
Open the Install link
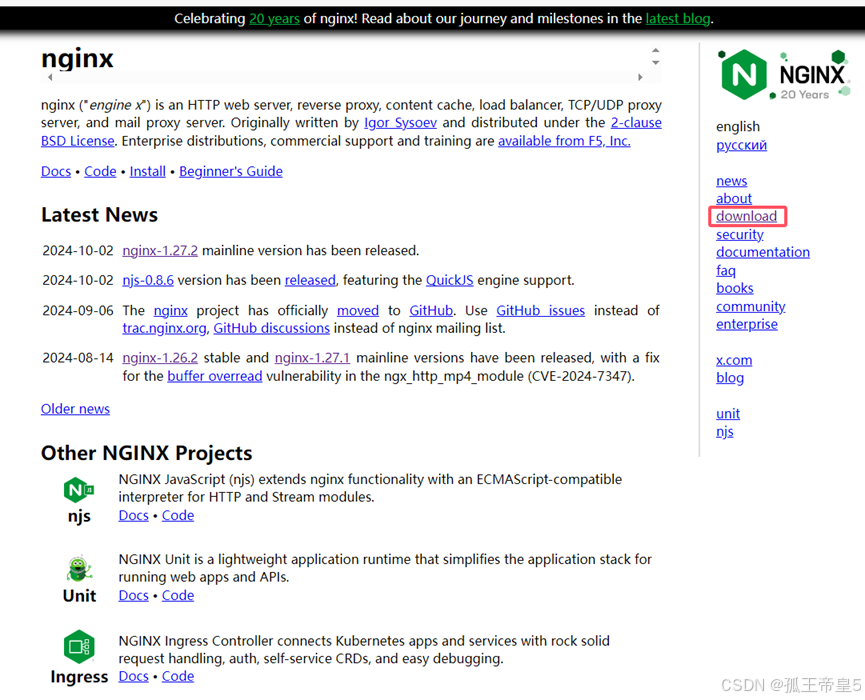(x=147, y=171)
